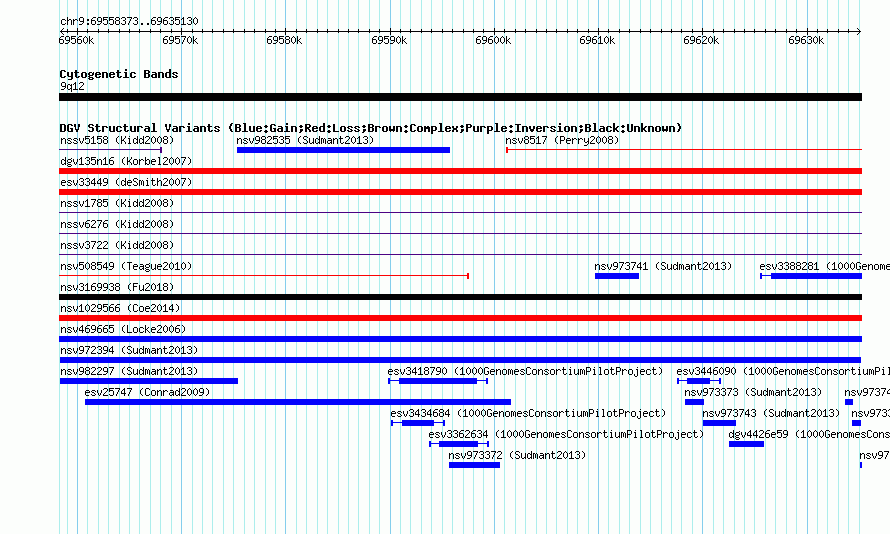Click the DGV Structural Variants track title
The width and height of the screenshot is (890, 534).
click(371, 128)
